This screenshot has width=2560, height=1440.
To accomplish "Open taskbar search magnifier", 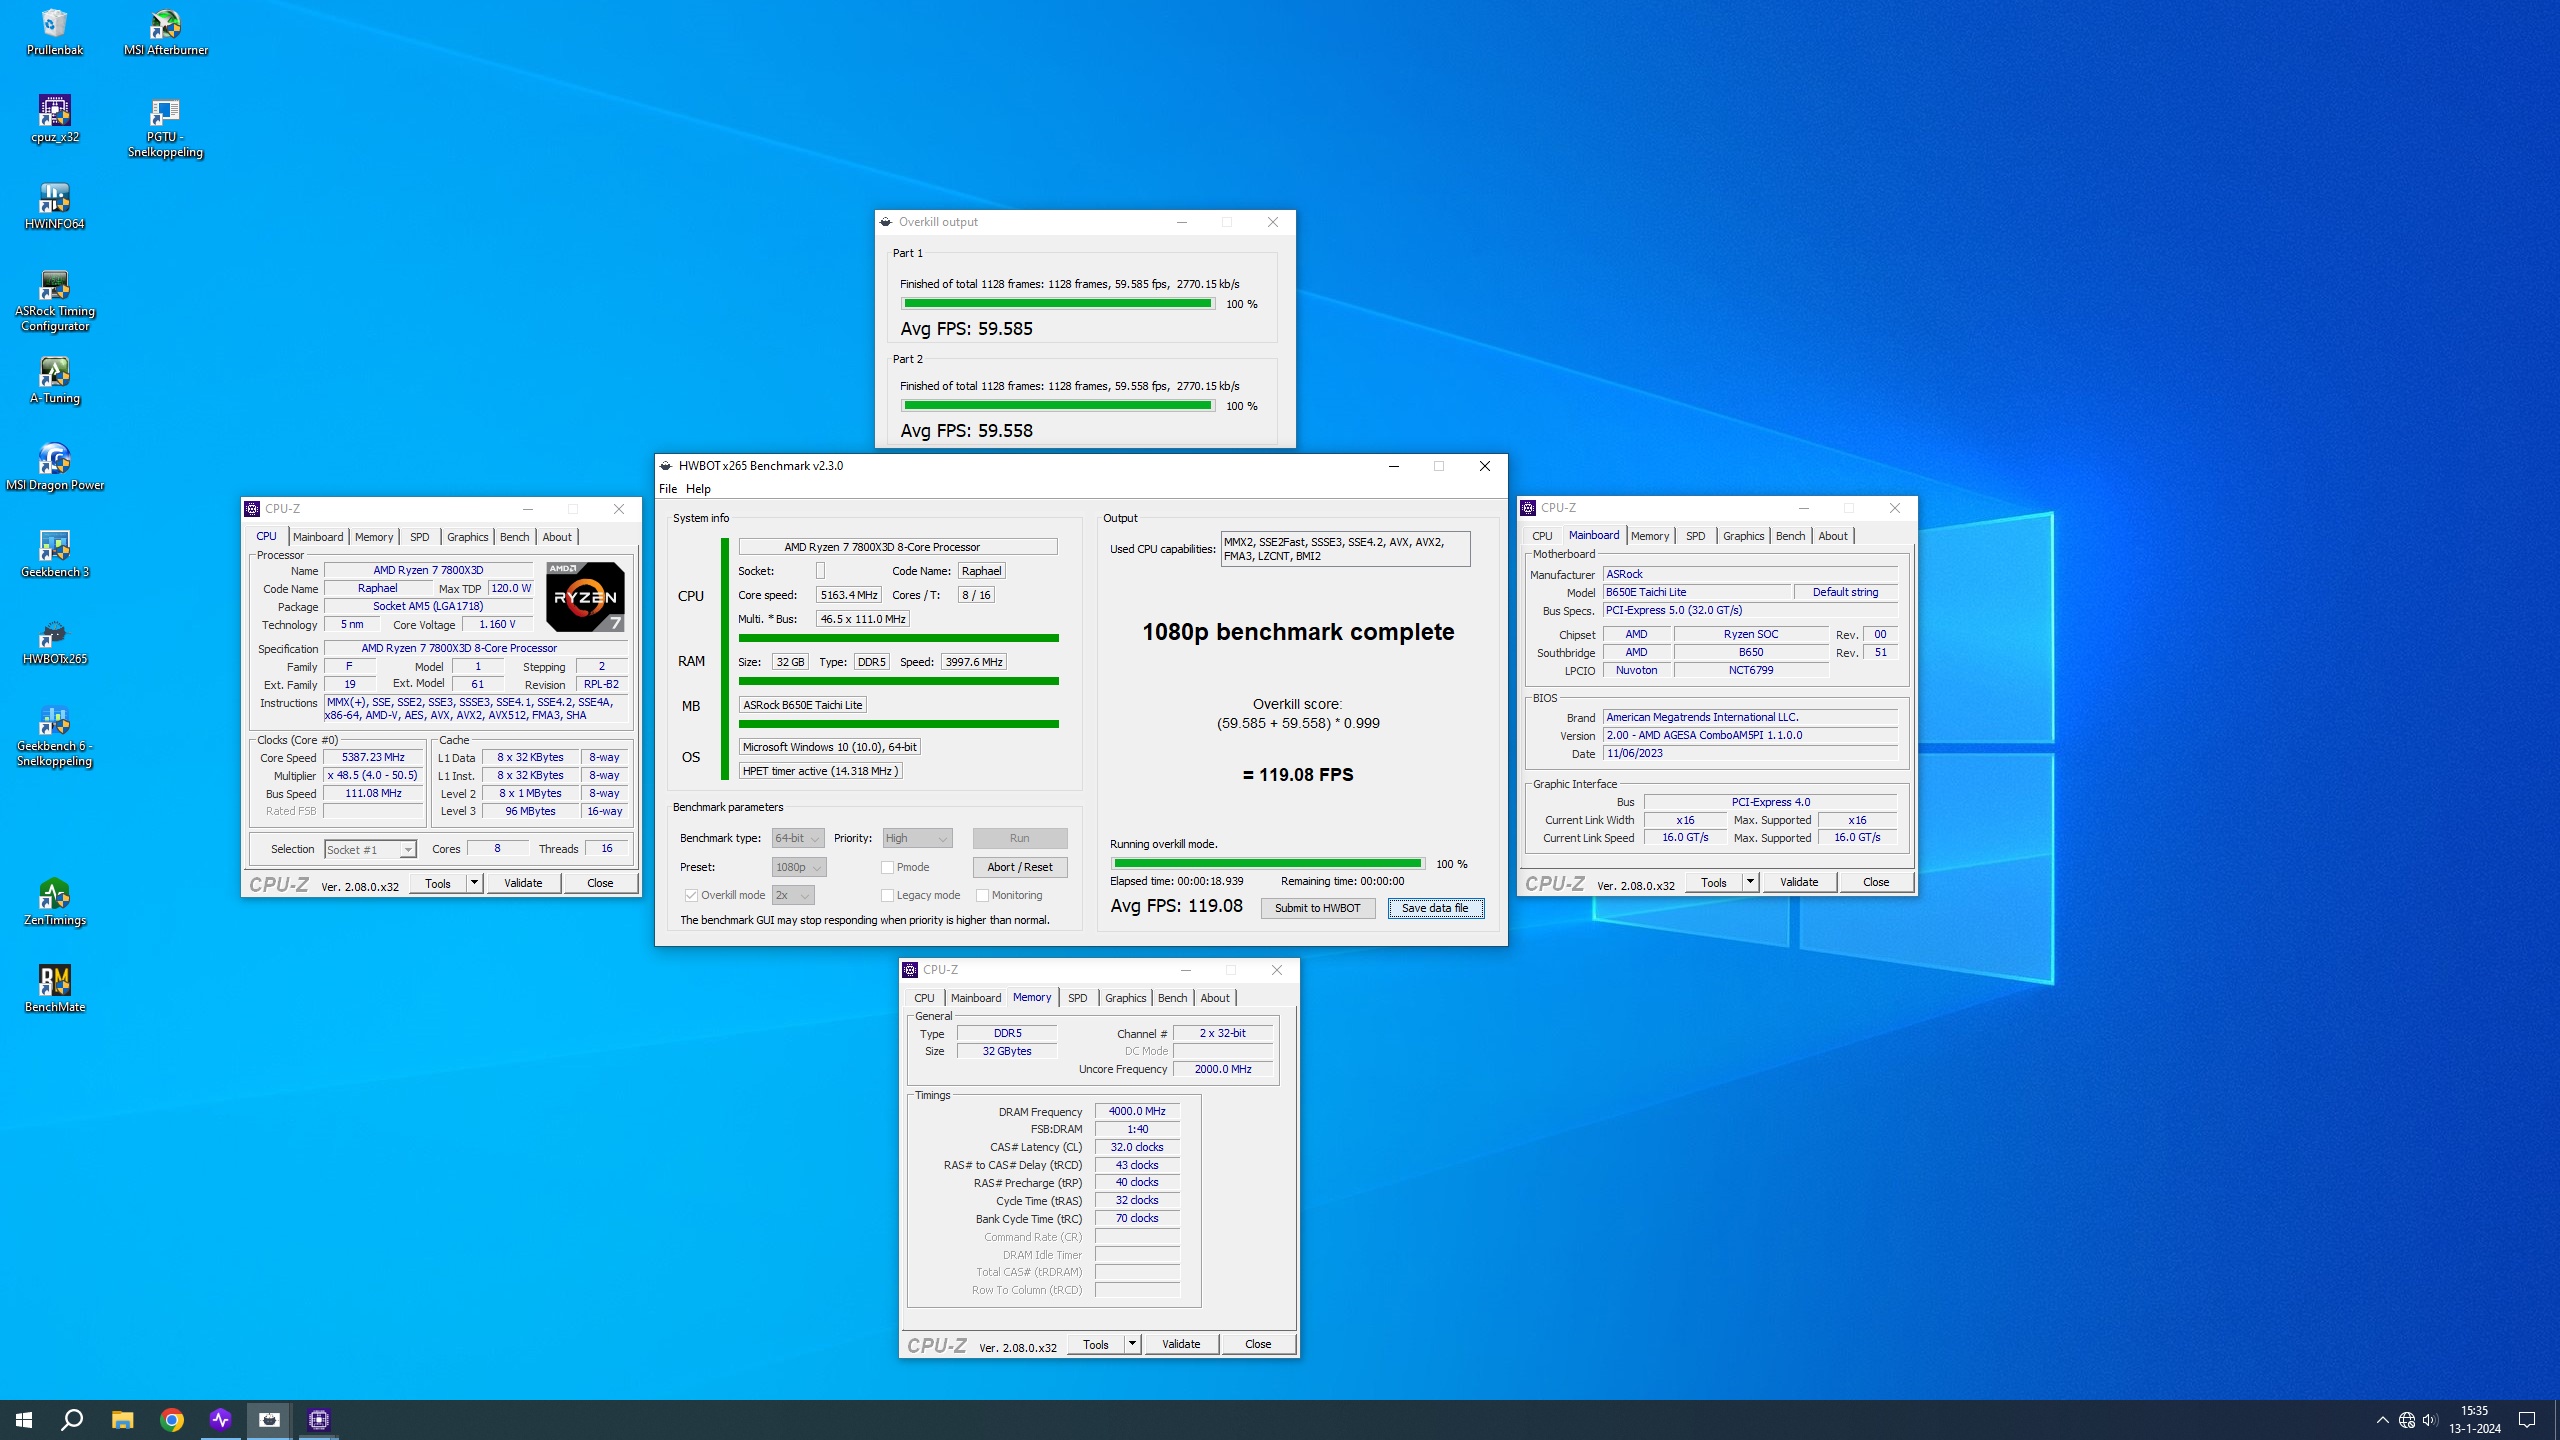I will coord(72,1420).
